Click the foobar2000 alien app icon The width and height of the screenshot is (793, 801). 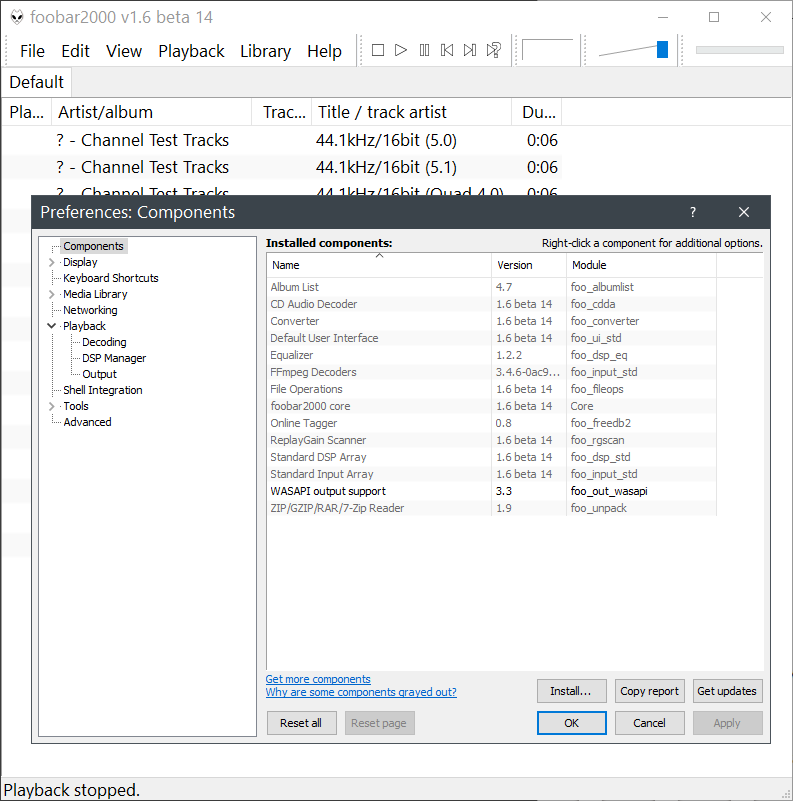coord(17,18)
